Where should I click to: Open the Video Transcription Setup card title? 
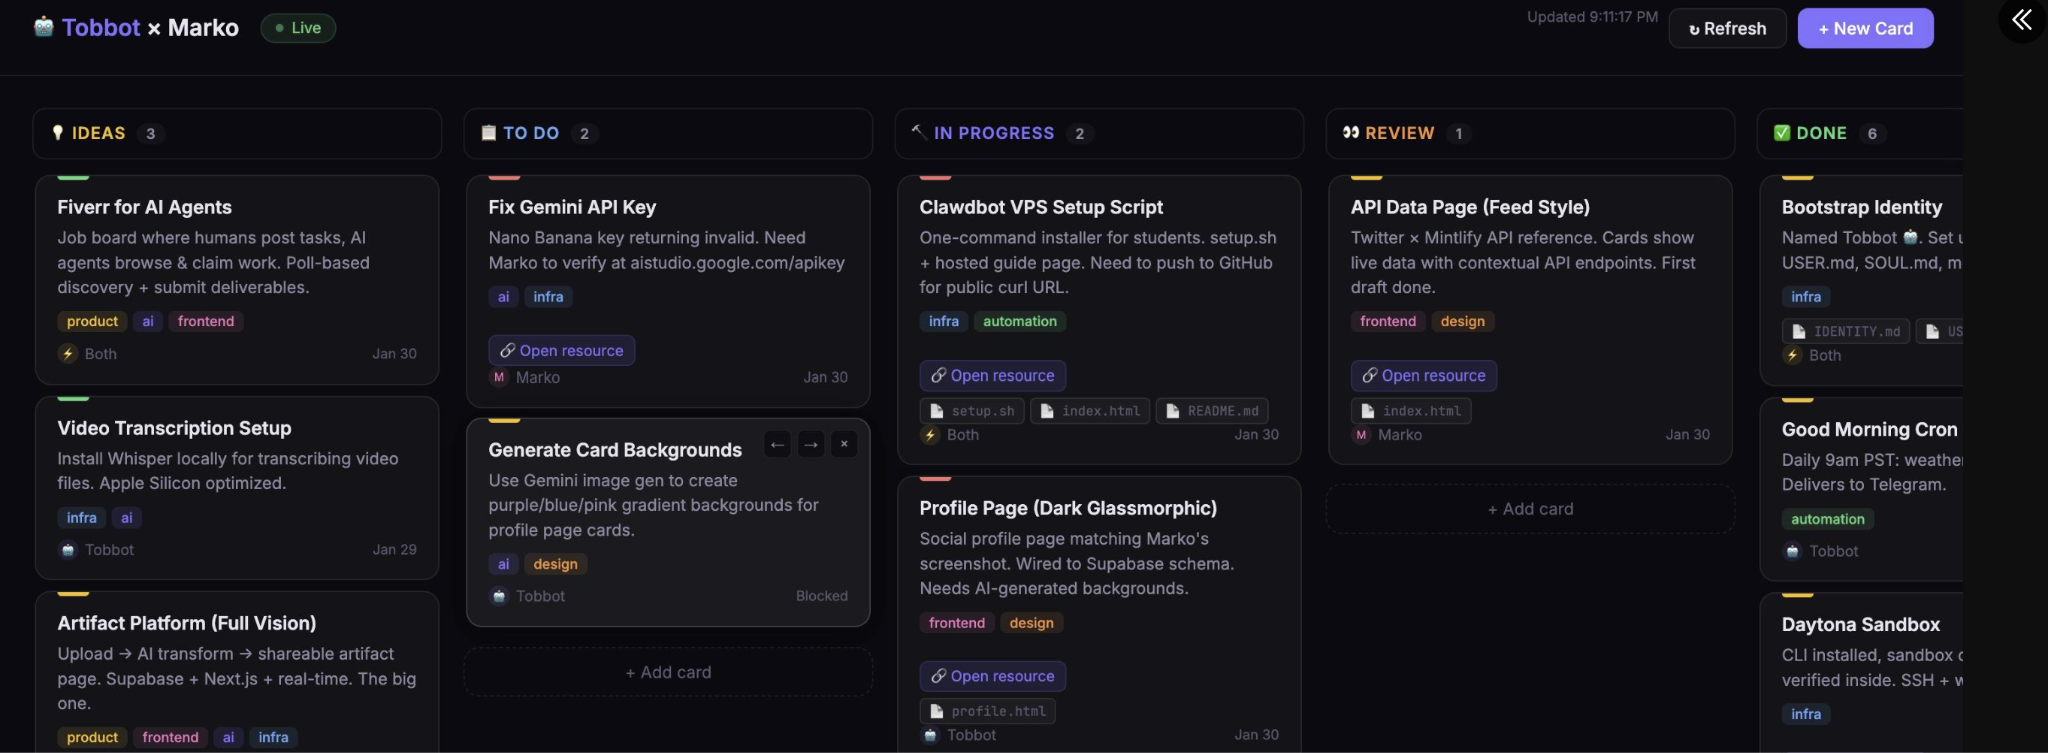click(174, 428)
